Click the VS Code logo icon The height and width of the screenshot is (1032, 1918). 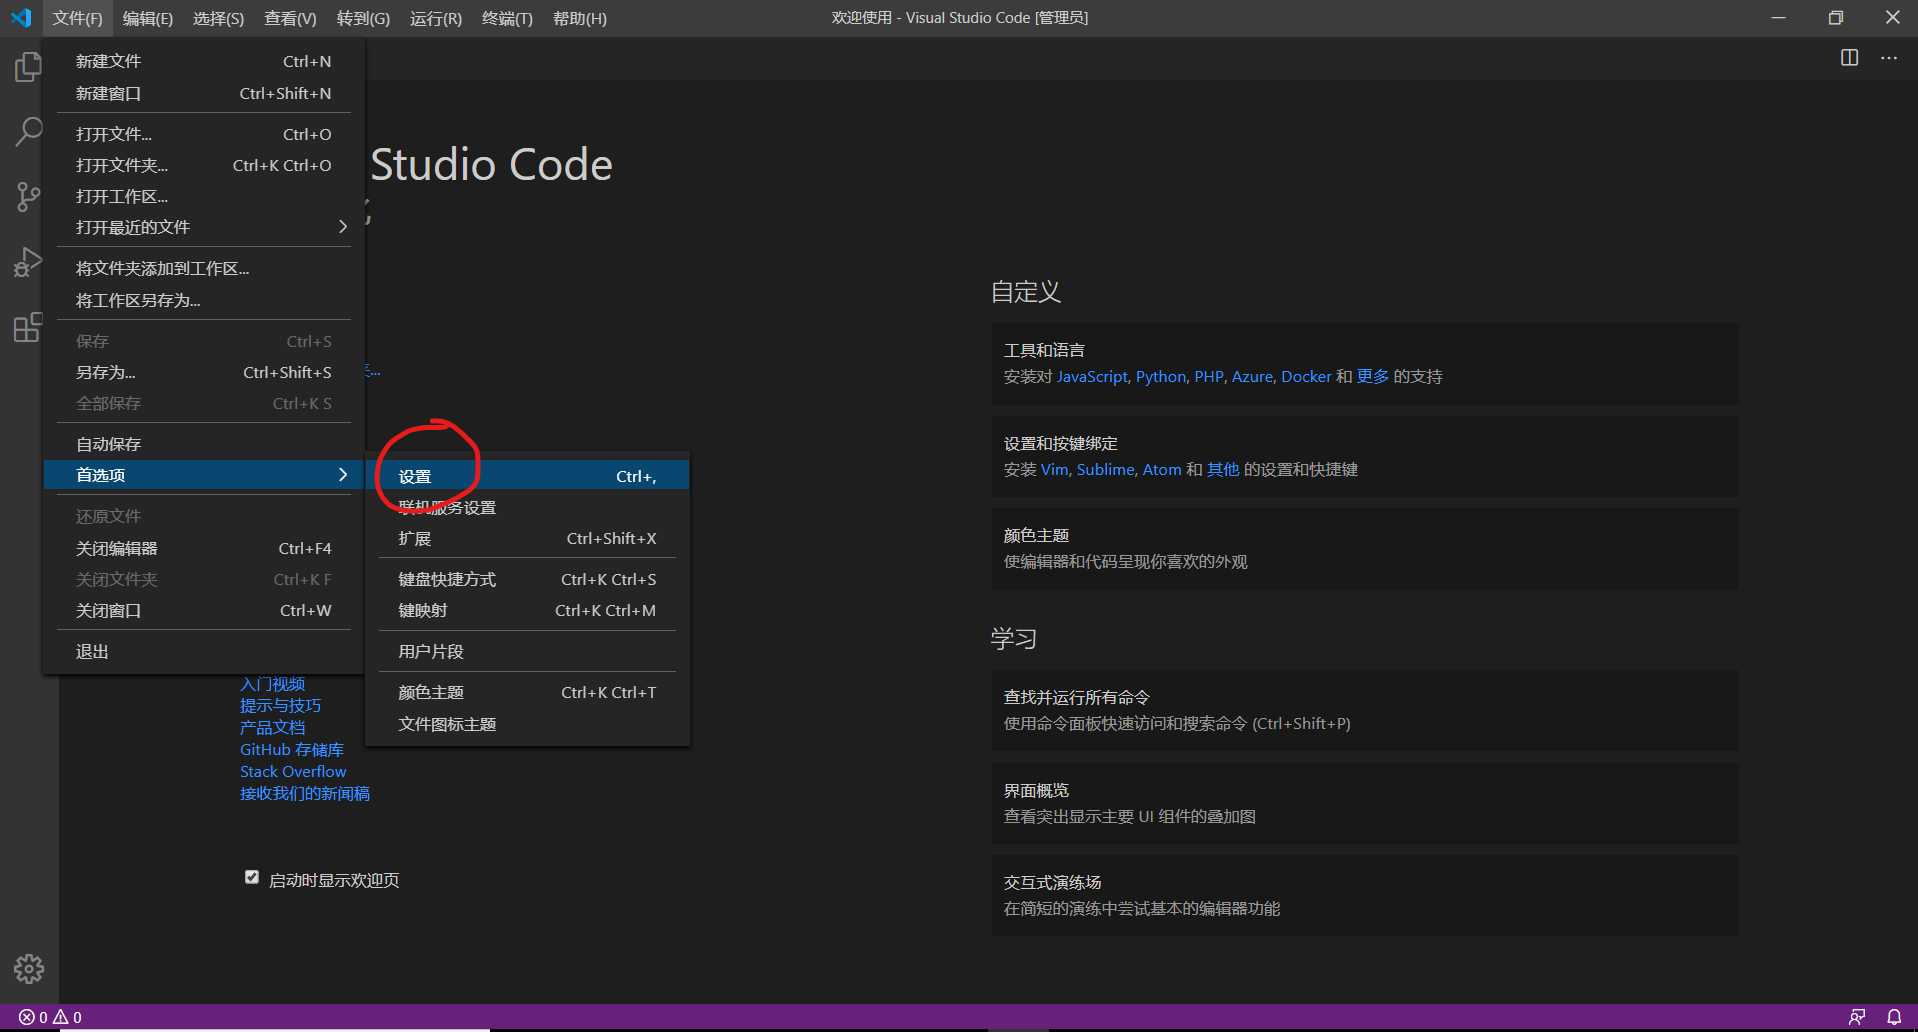(21, 18)
